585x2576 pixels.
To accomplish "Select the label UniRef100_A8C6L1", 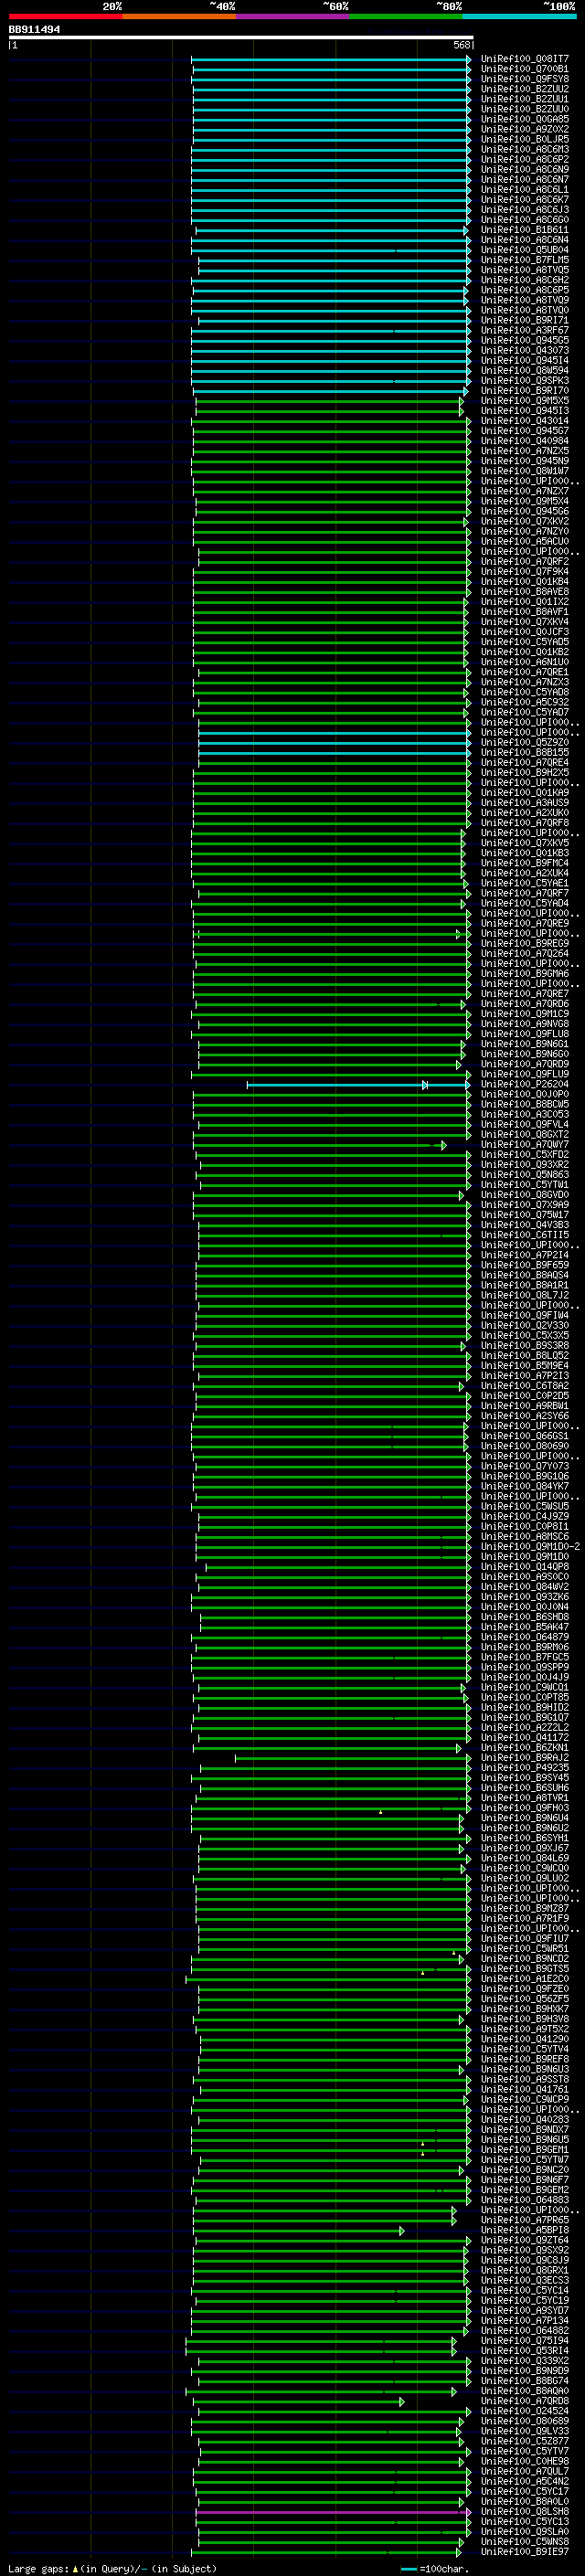I will pos(524,190).
